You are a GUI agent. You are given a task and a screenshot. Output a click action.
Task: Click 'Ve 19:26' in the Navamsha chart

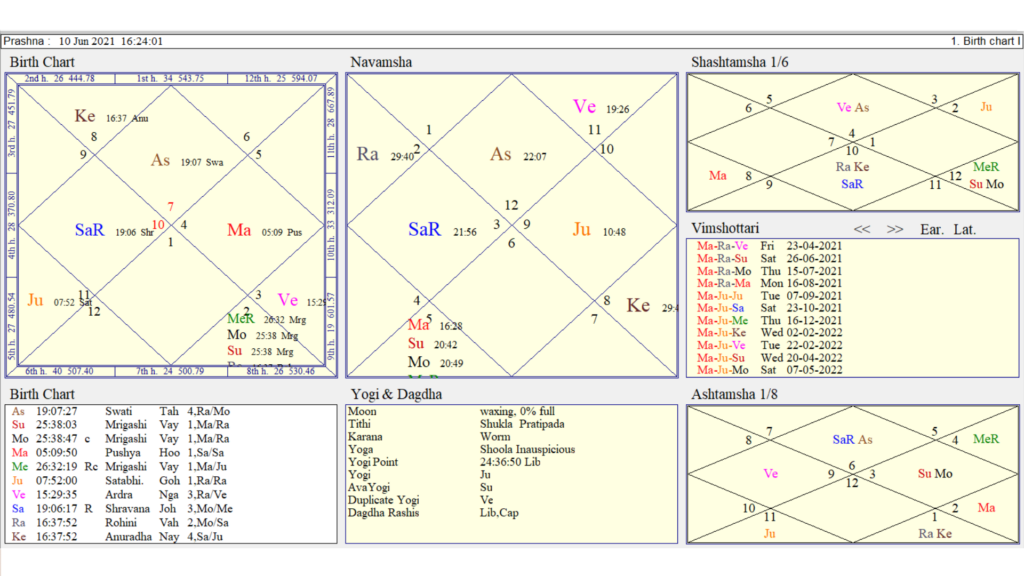(601, 107)
